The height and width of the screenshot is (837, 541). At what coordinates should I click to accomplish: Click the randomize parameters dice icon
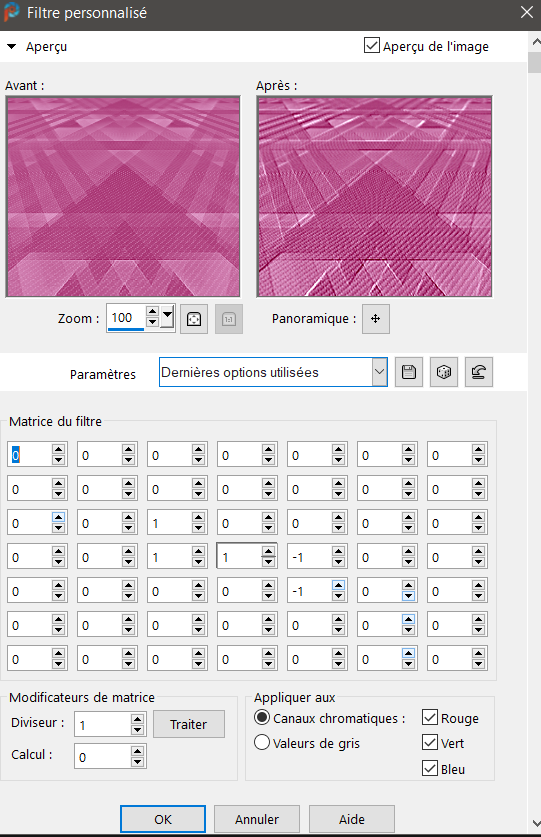[443, 372]
